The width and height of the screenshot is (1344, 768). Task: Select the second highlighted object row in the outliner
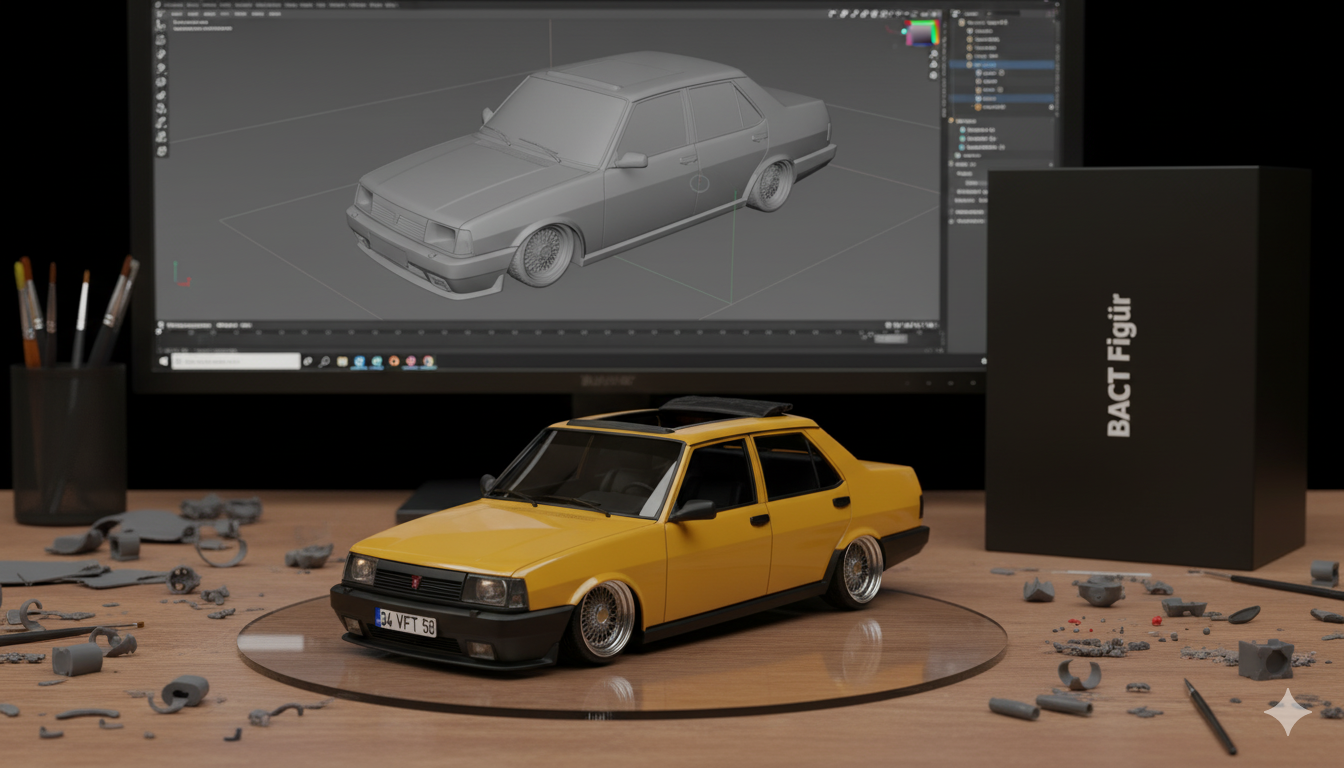click(x=989, y=98)
